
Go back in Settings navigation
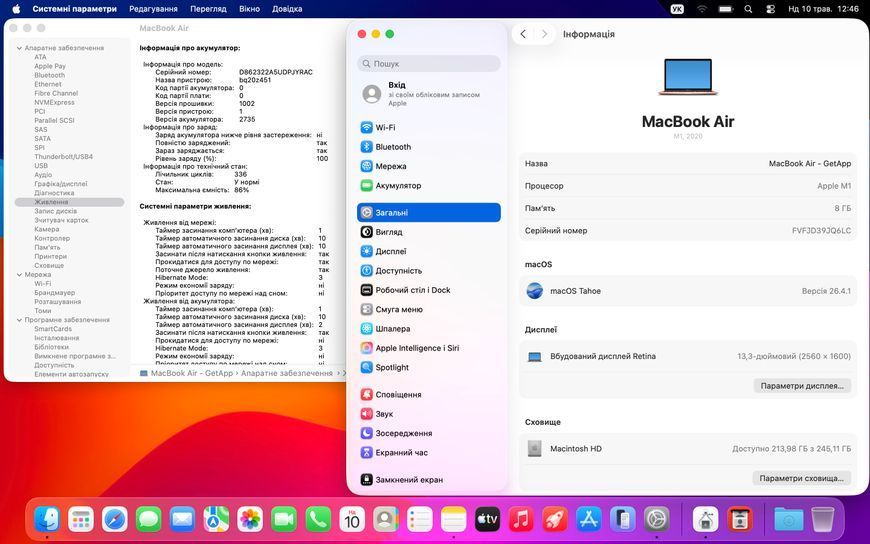(x=523, y=34)
